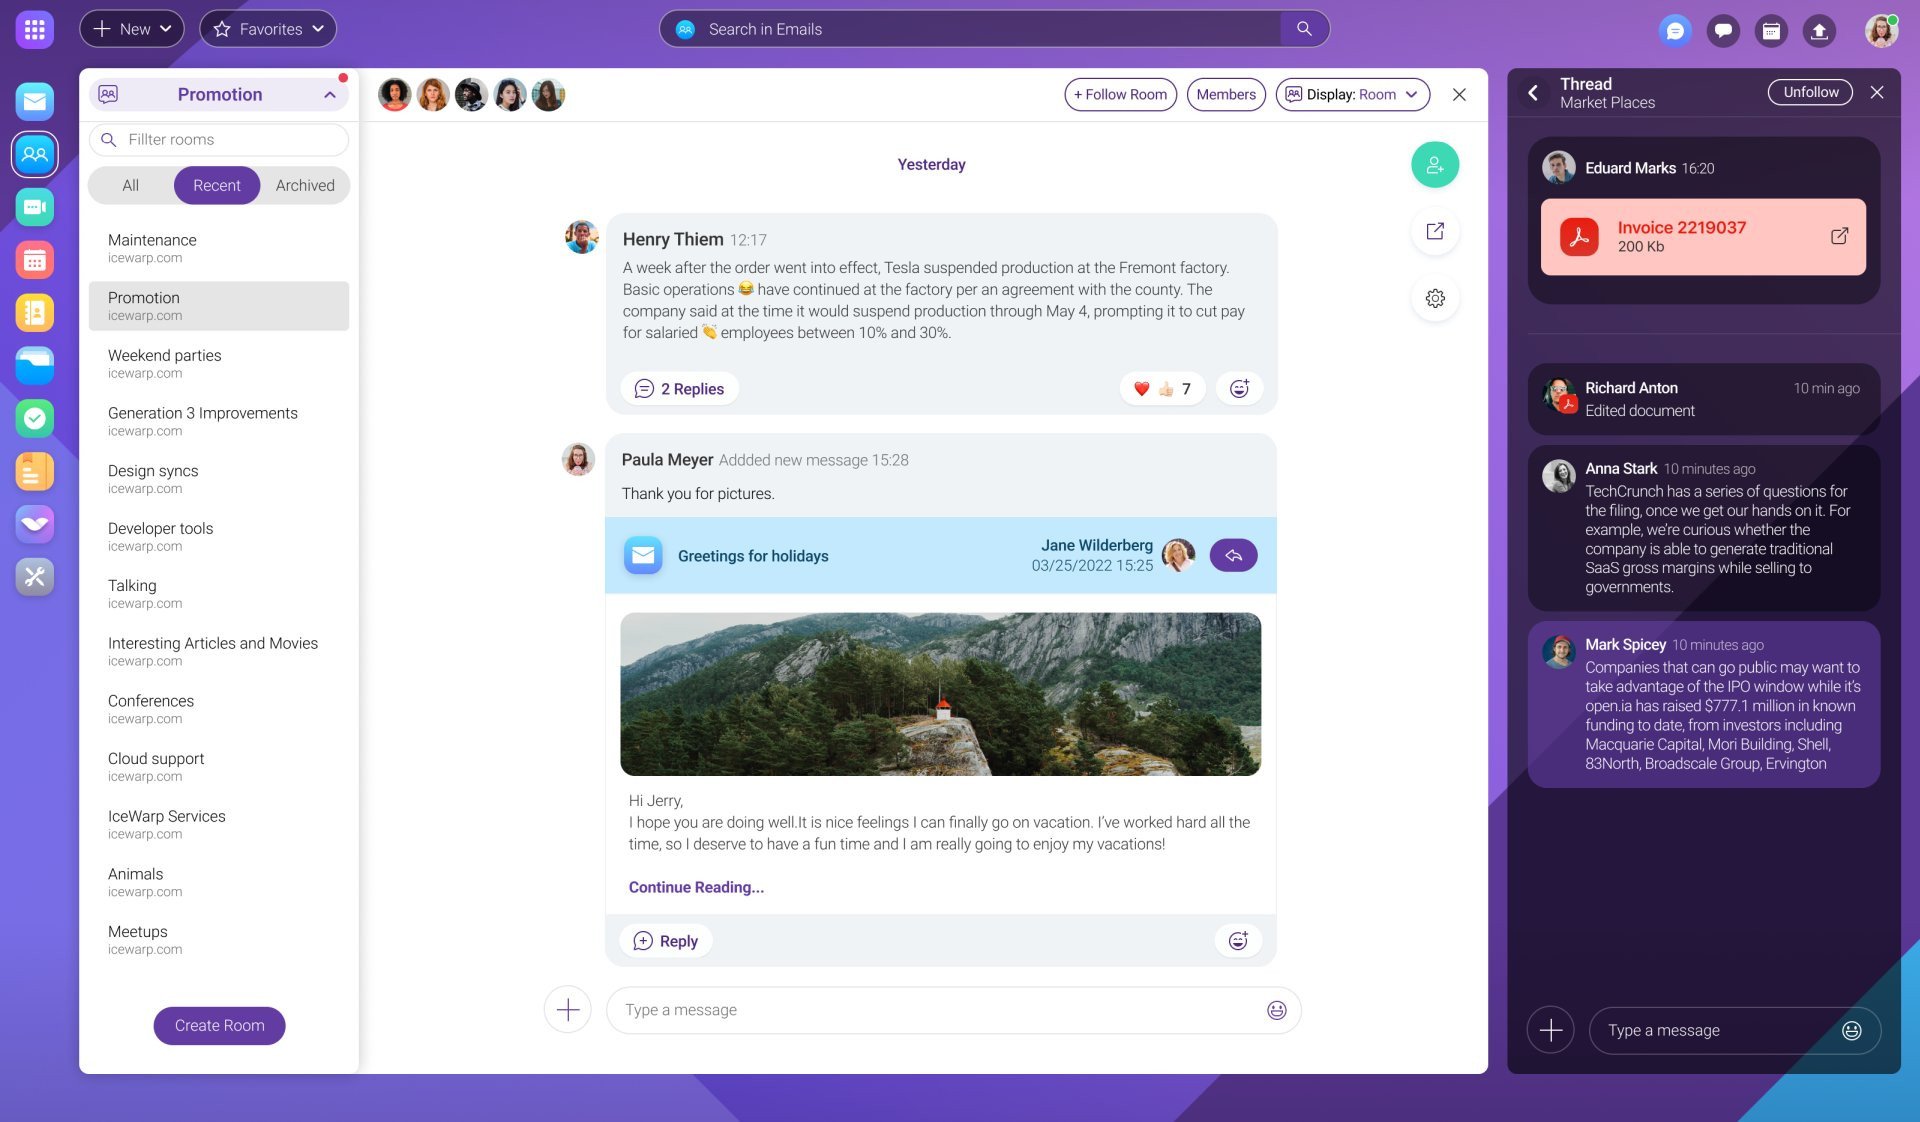
Task: Toggle Follow Room for Promotion
Action: coord(1120,94)
